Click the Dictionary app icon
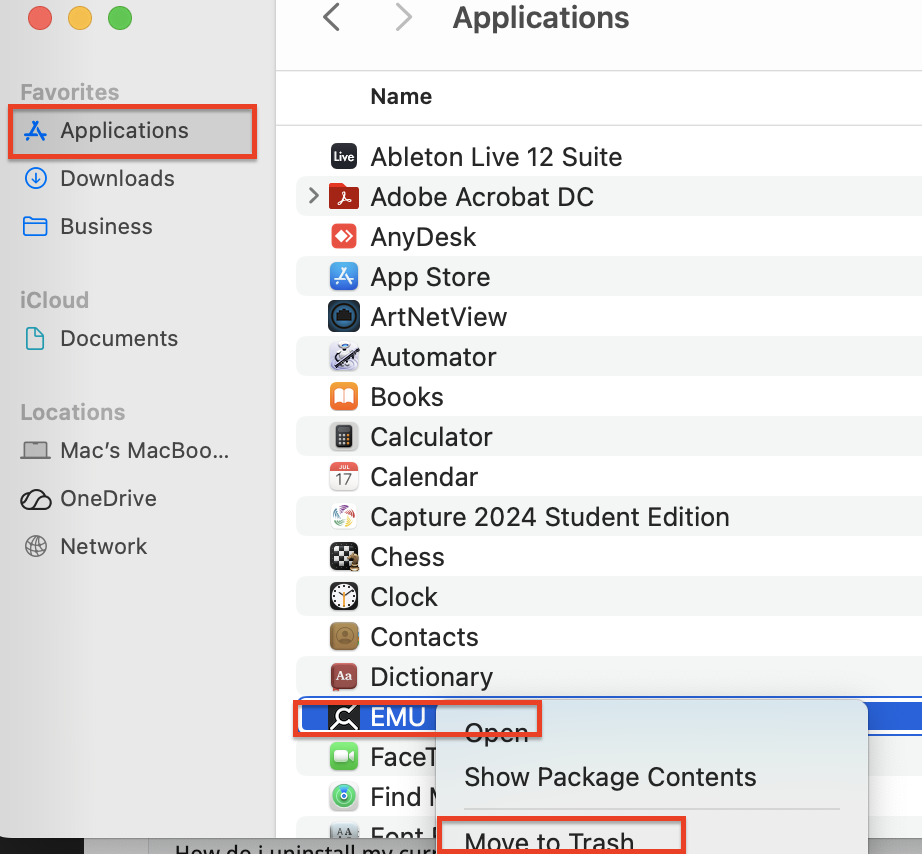This screenshot has height=854, width=922. tap(344, 676)
